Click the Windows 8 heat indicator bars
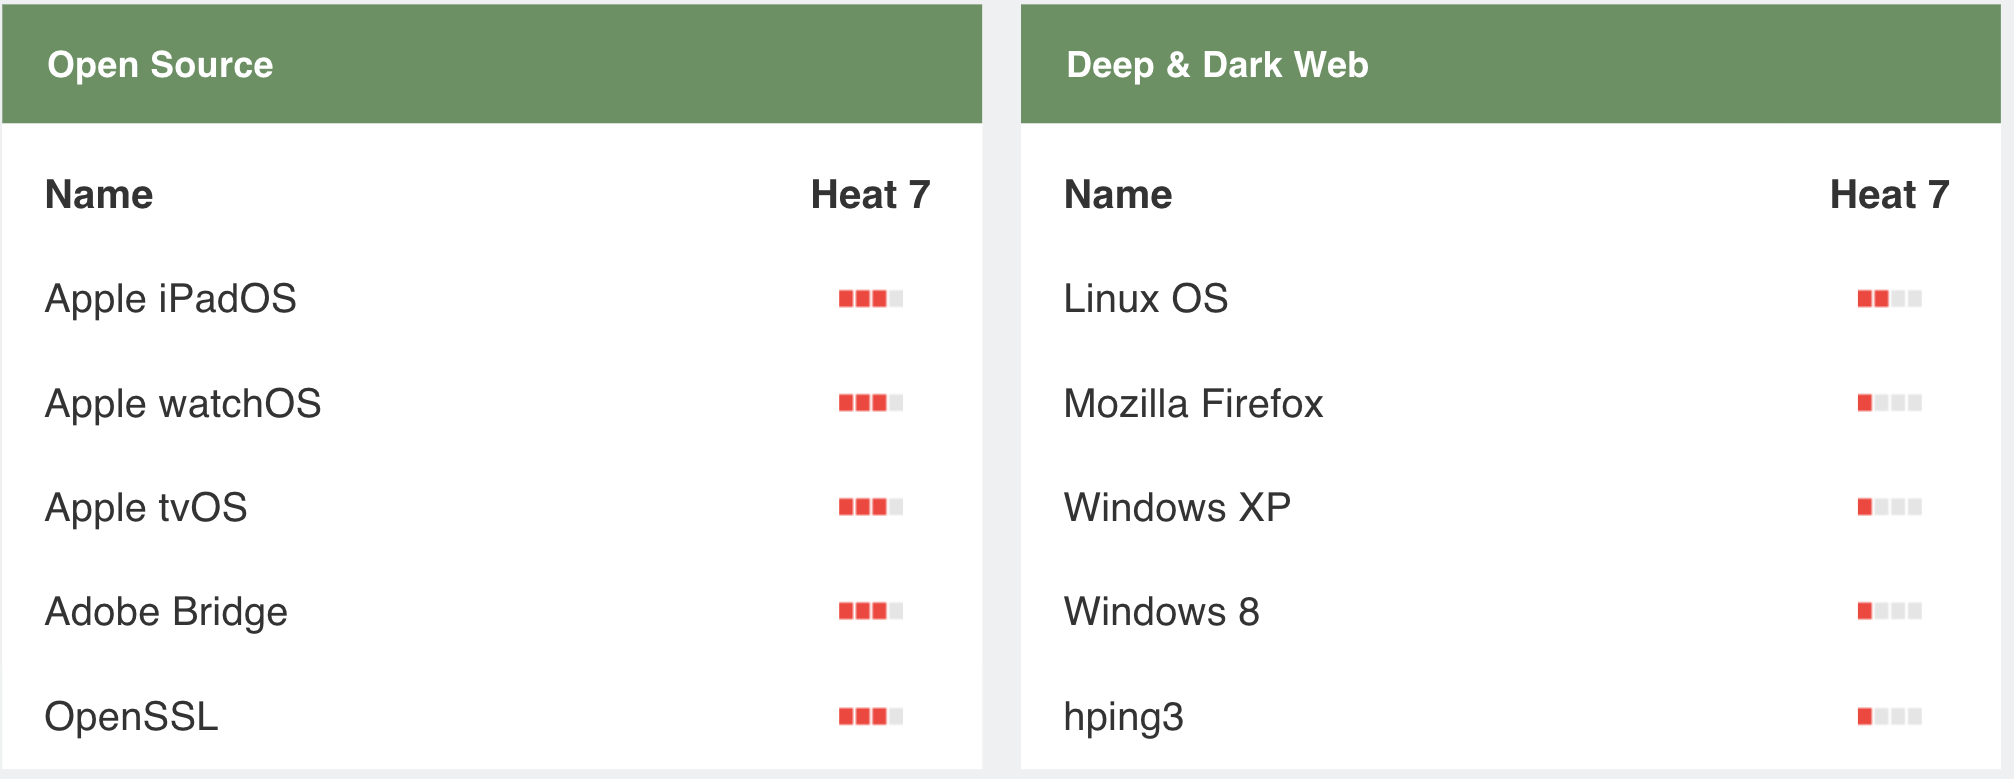This screenshot has height=779, width=2014. (x=1889, y=611)
